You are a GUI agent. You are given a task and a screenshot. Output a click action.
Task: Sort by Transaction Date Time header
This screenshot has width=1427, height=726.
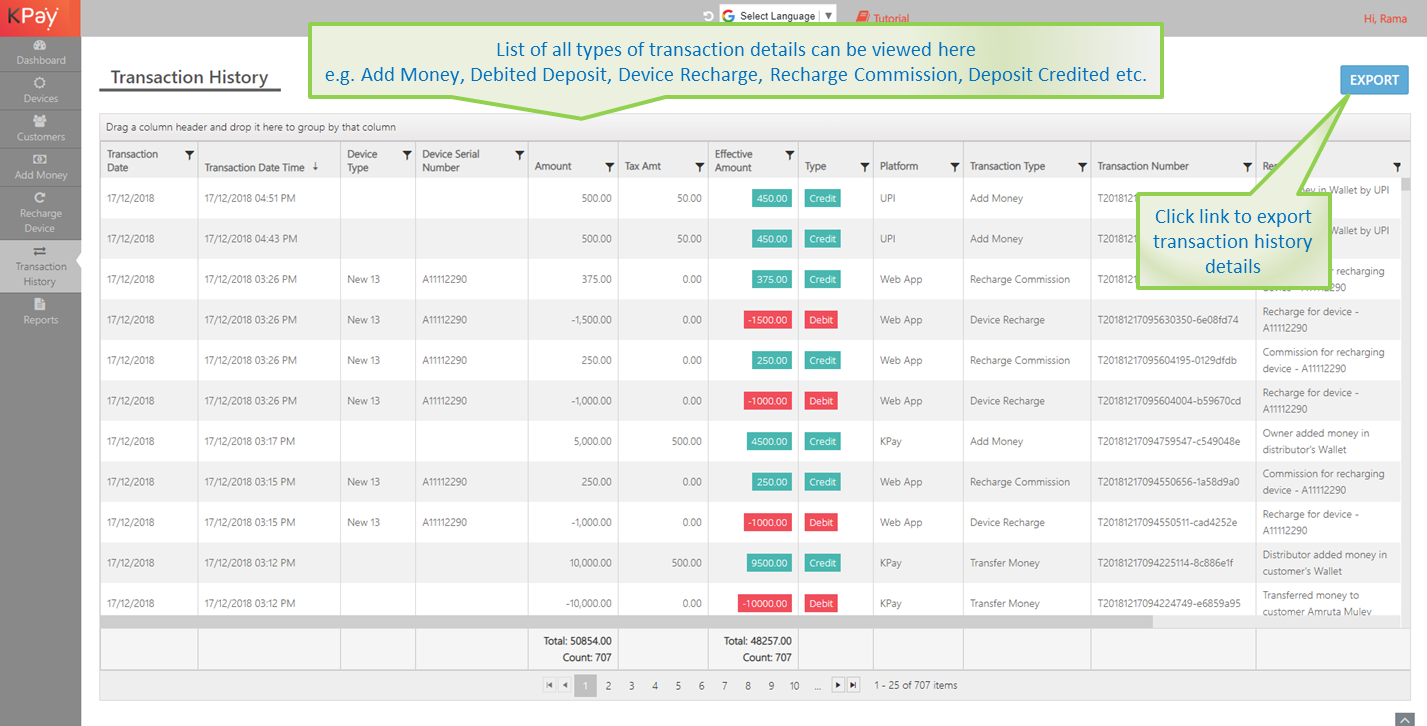point(254,167)
